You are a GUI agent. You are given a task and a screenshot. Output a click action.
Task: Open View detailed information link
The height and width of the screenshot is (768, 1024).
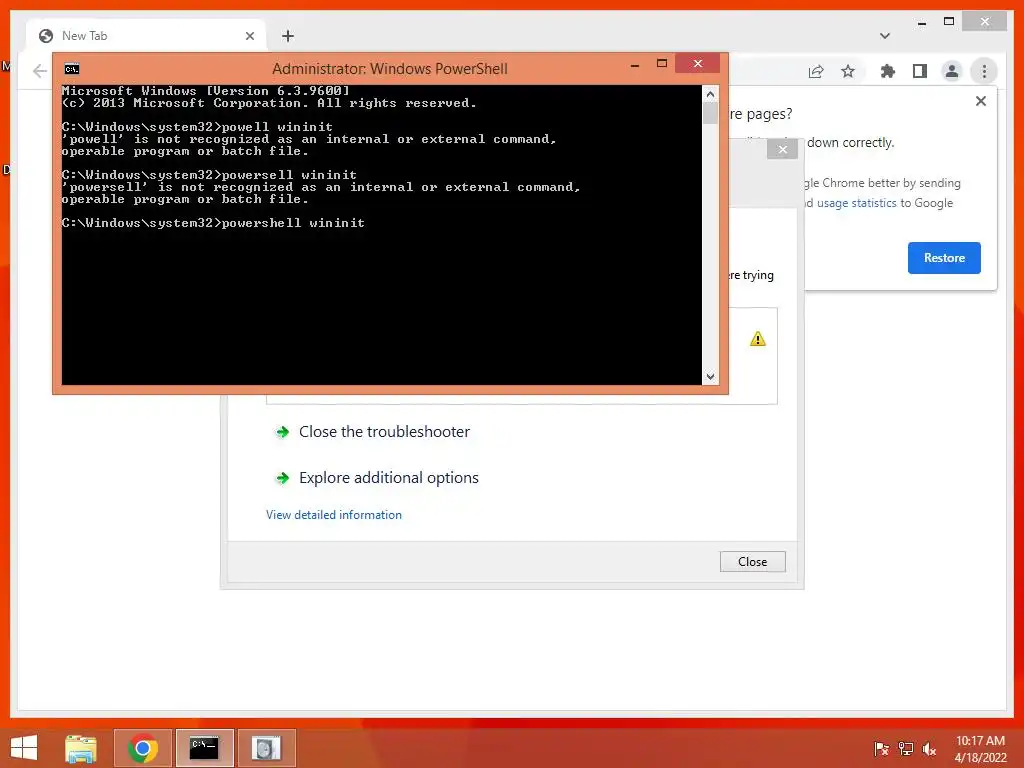coord(334,515)
